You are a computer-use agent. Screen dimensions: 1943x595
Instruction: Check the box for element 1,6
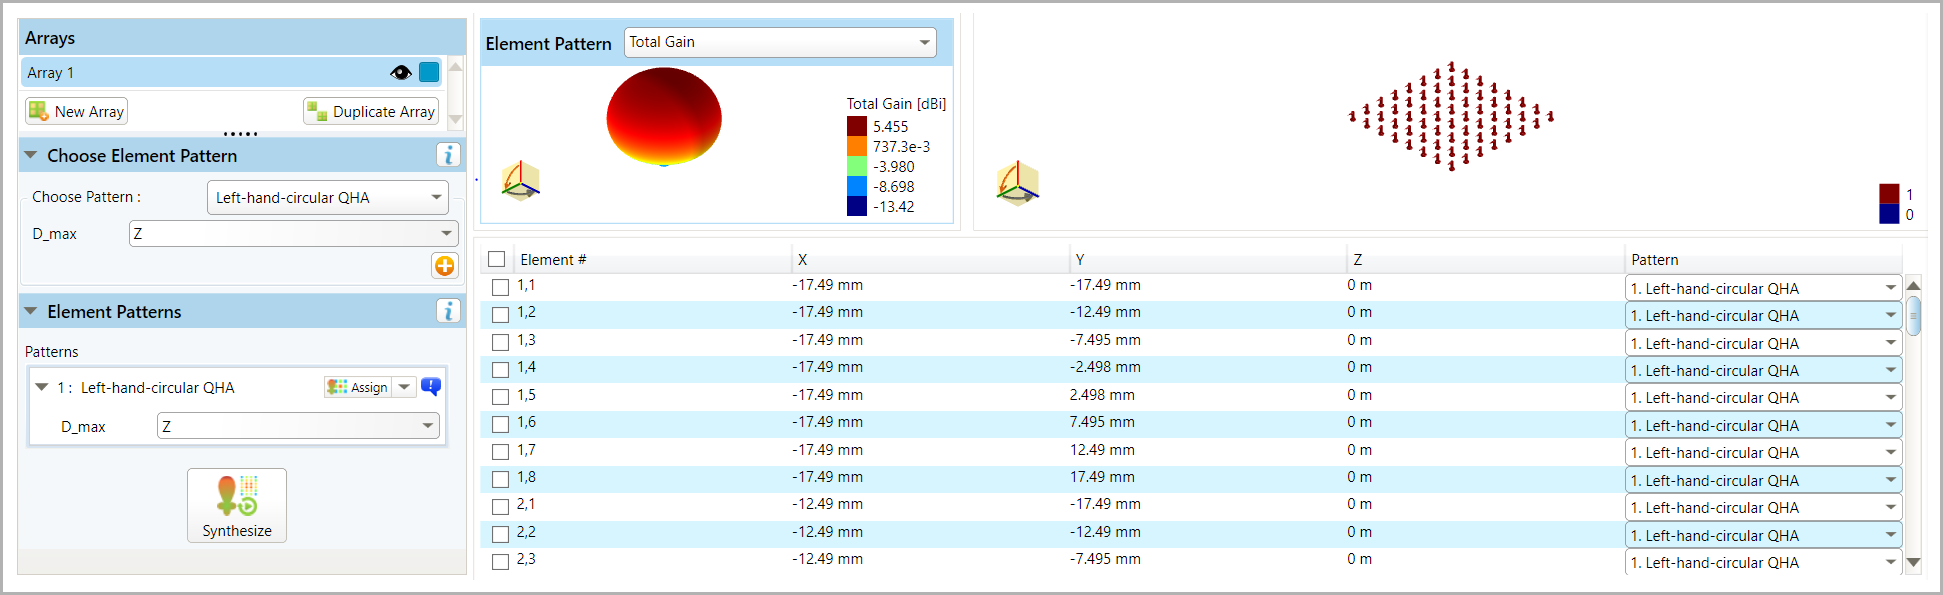coord(501,424)
